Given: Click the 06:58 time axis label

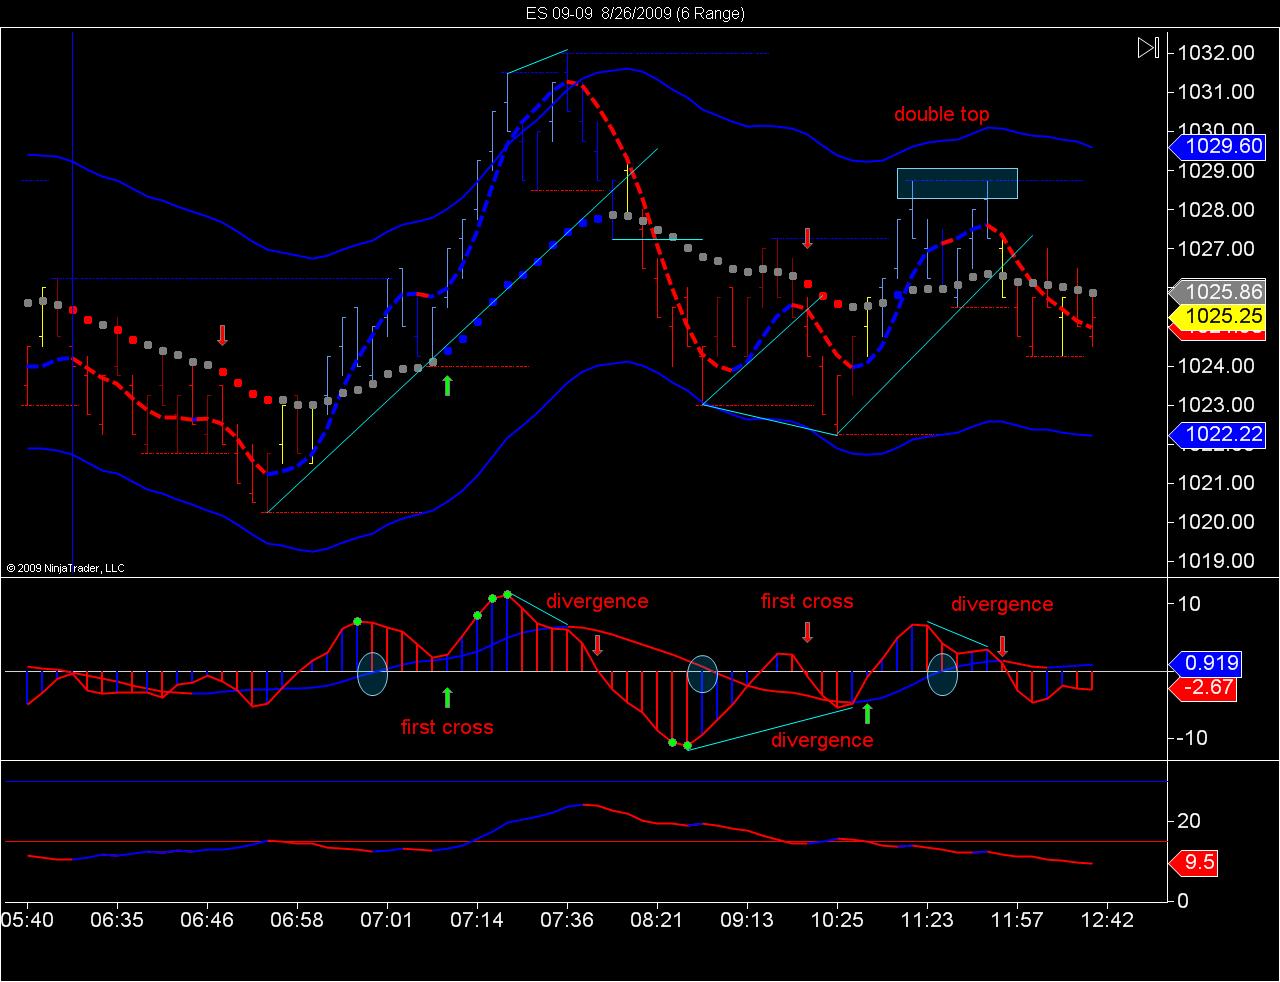Looking at the screenshot, I should 297,919.
